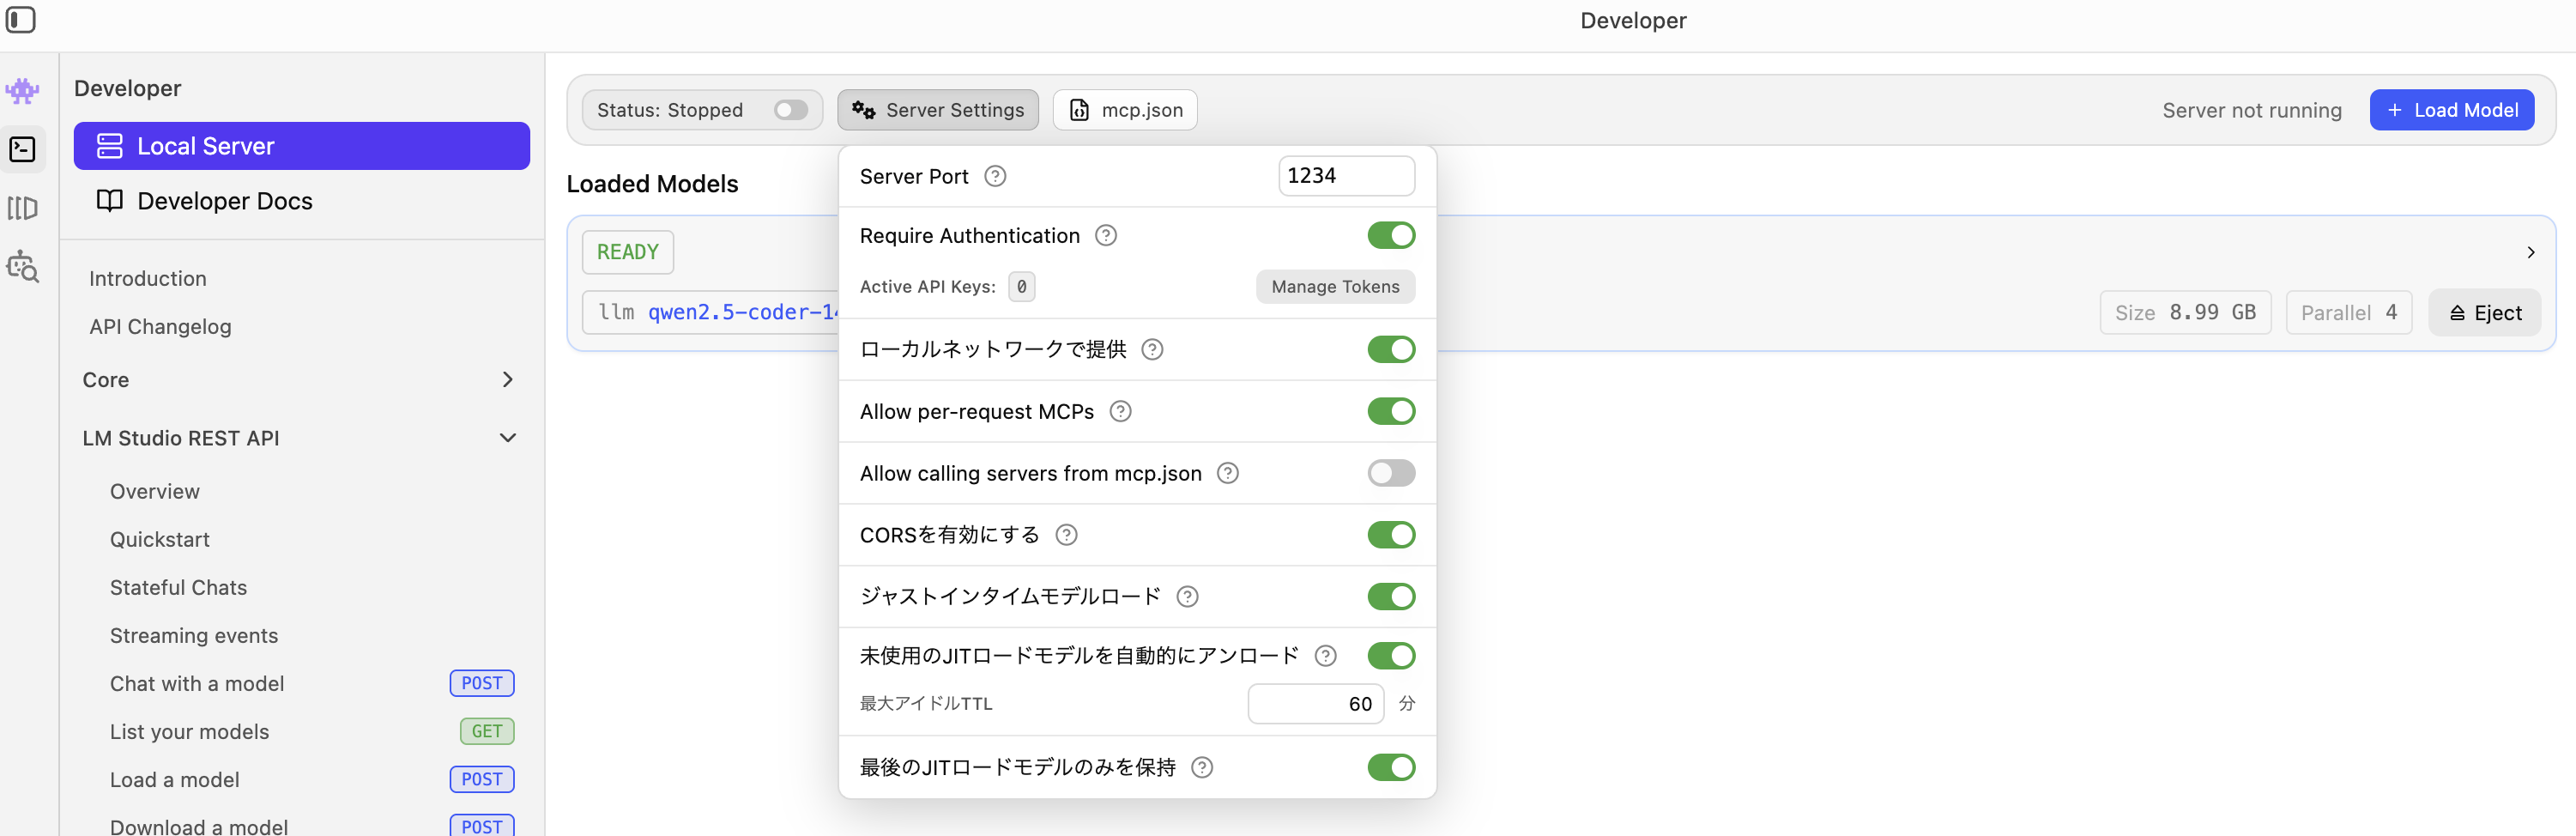
Task: Click the Manage Tokens button
Action: pyautogui.click(x=1334, y=287)
